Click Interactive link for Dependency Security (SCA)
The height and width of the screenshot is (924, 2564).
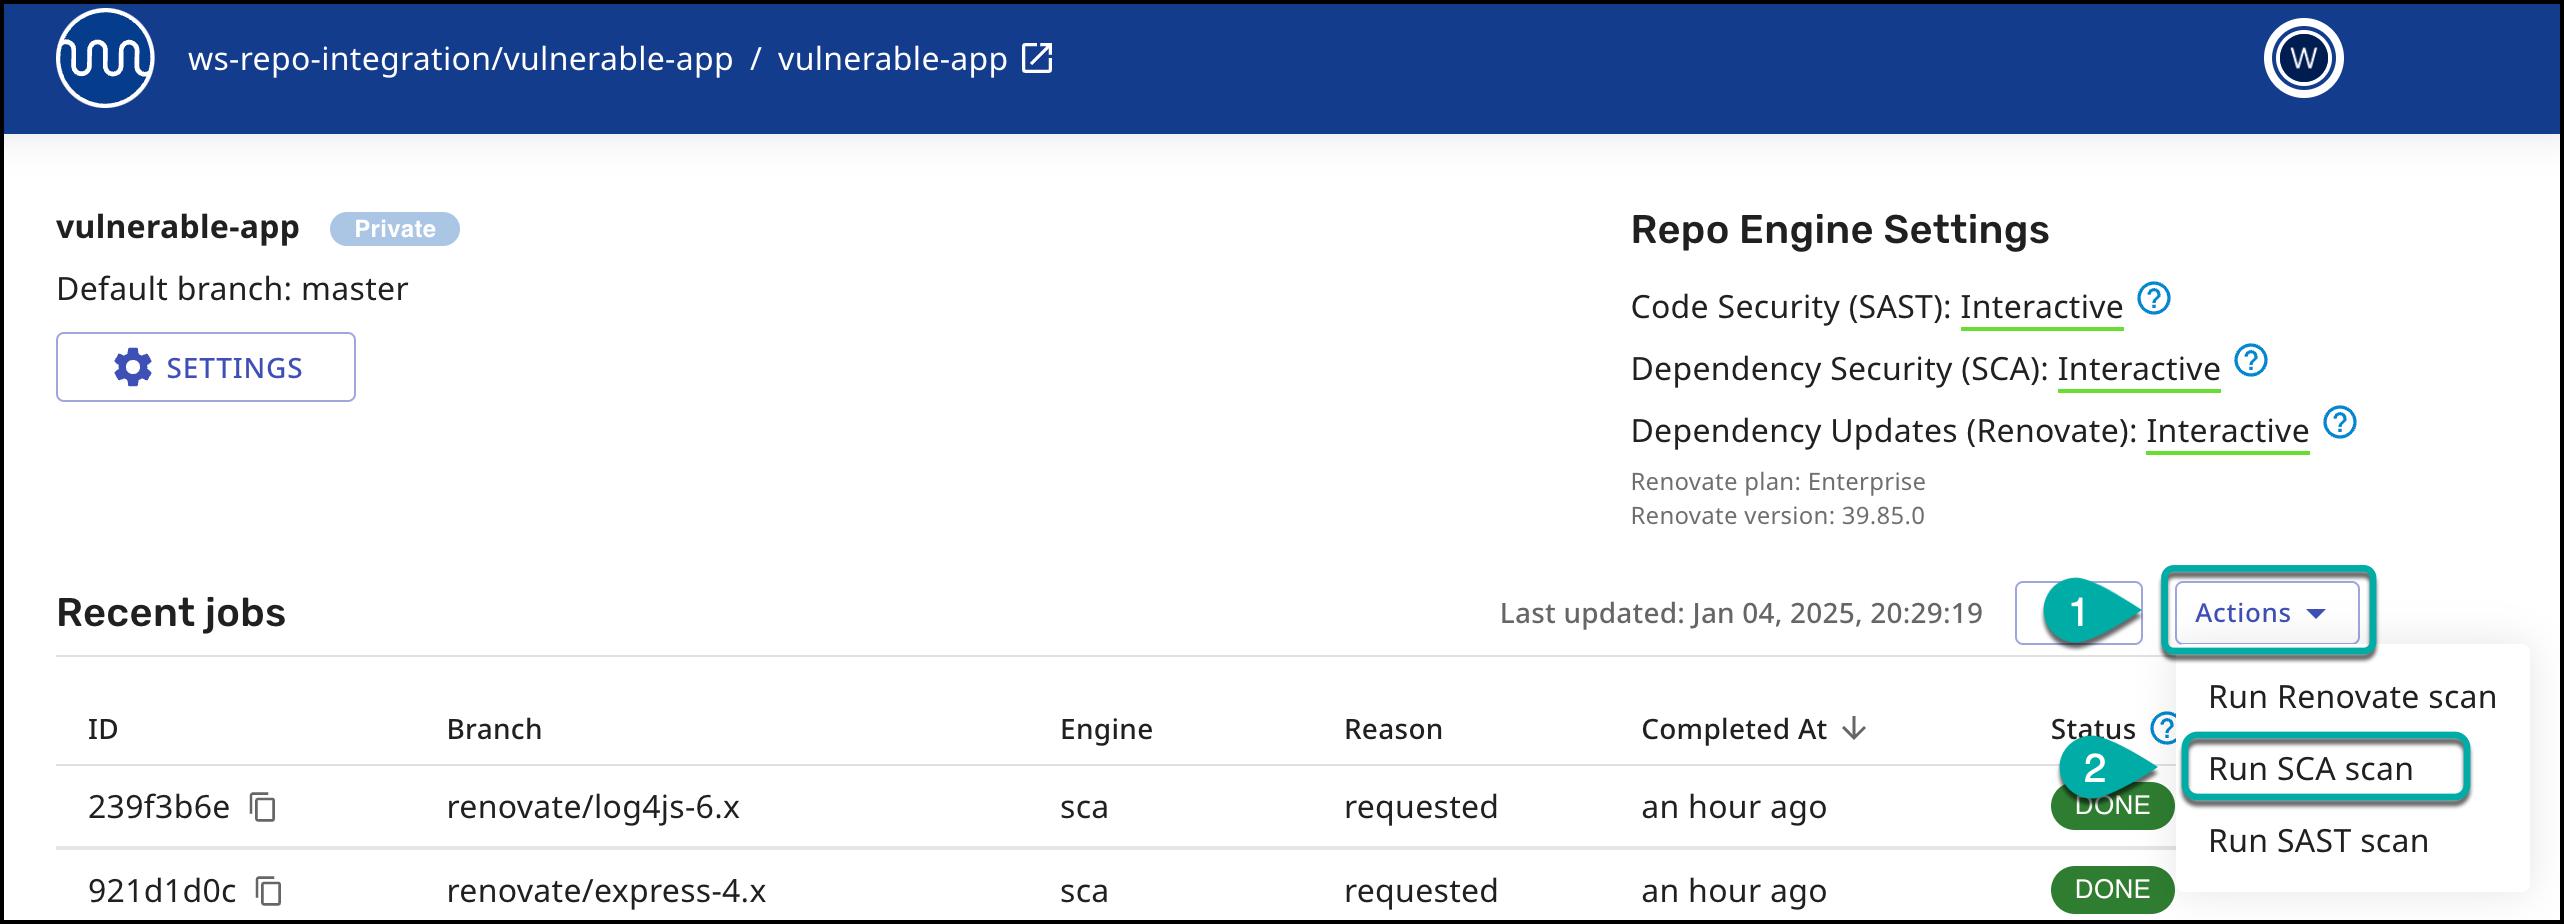(x=2138, y=369)
